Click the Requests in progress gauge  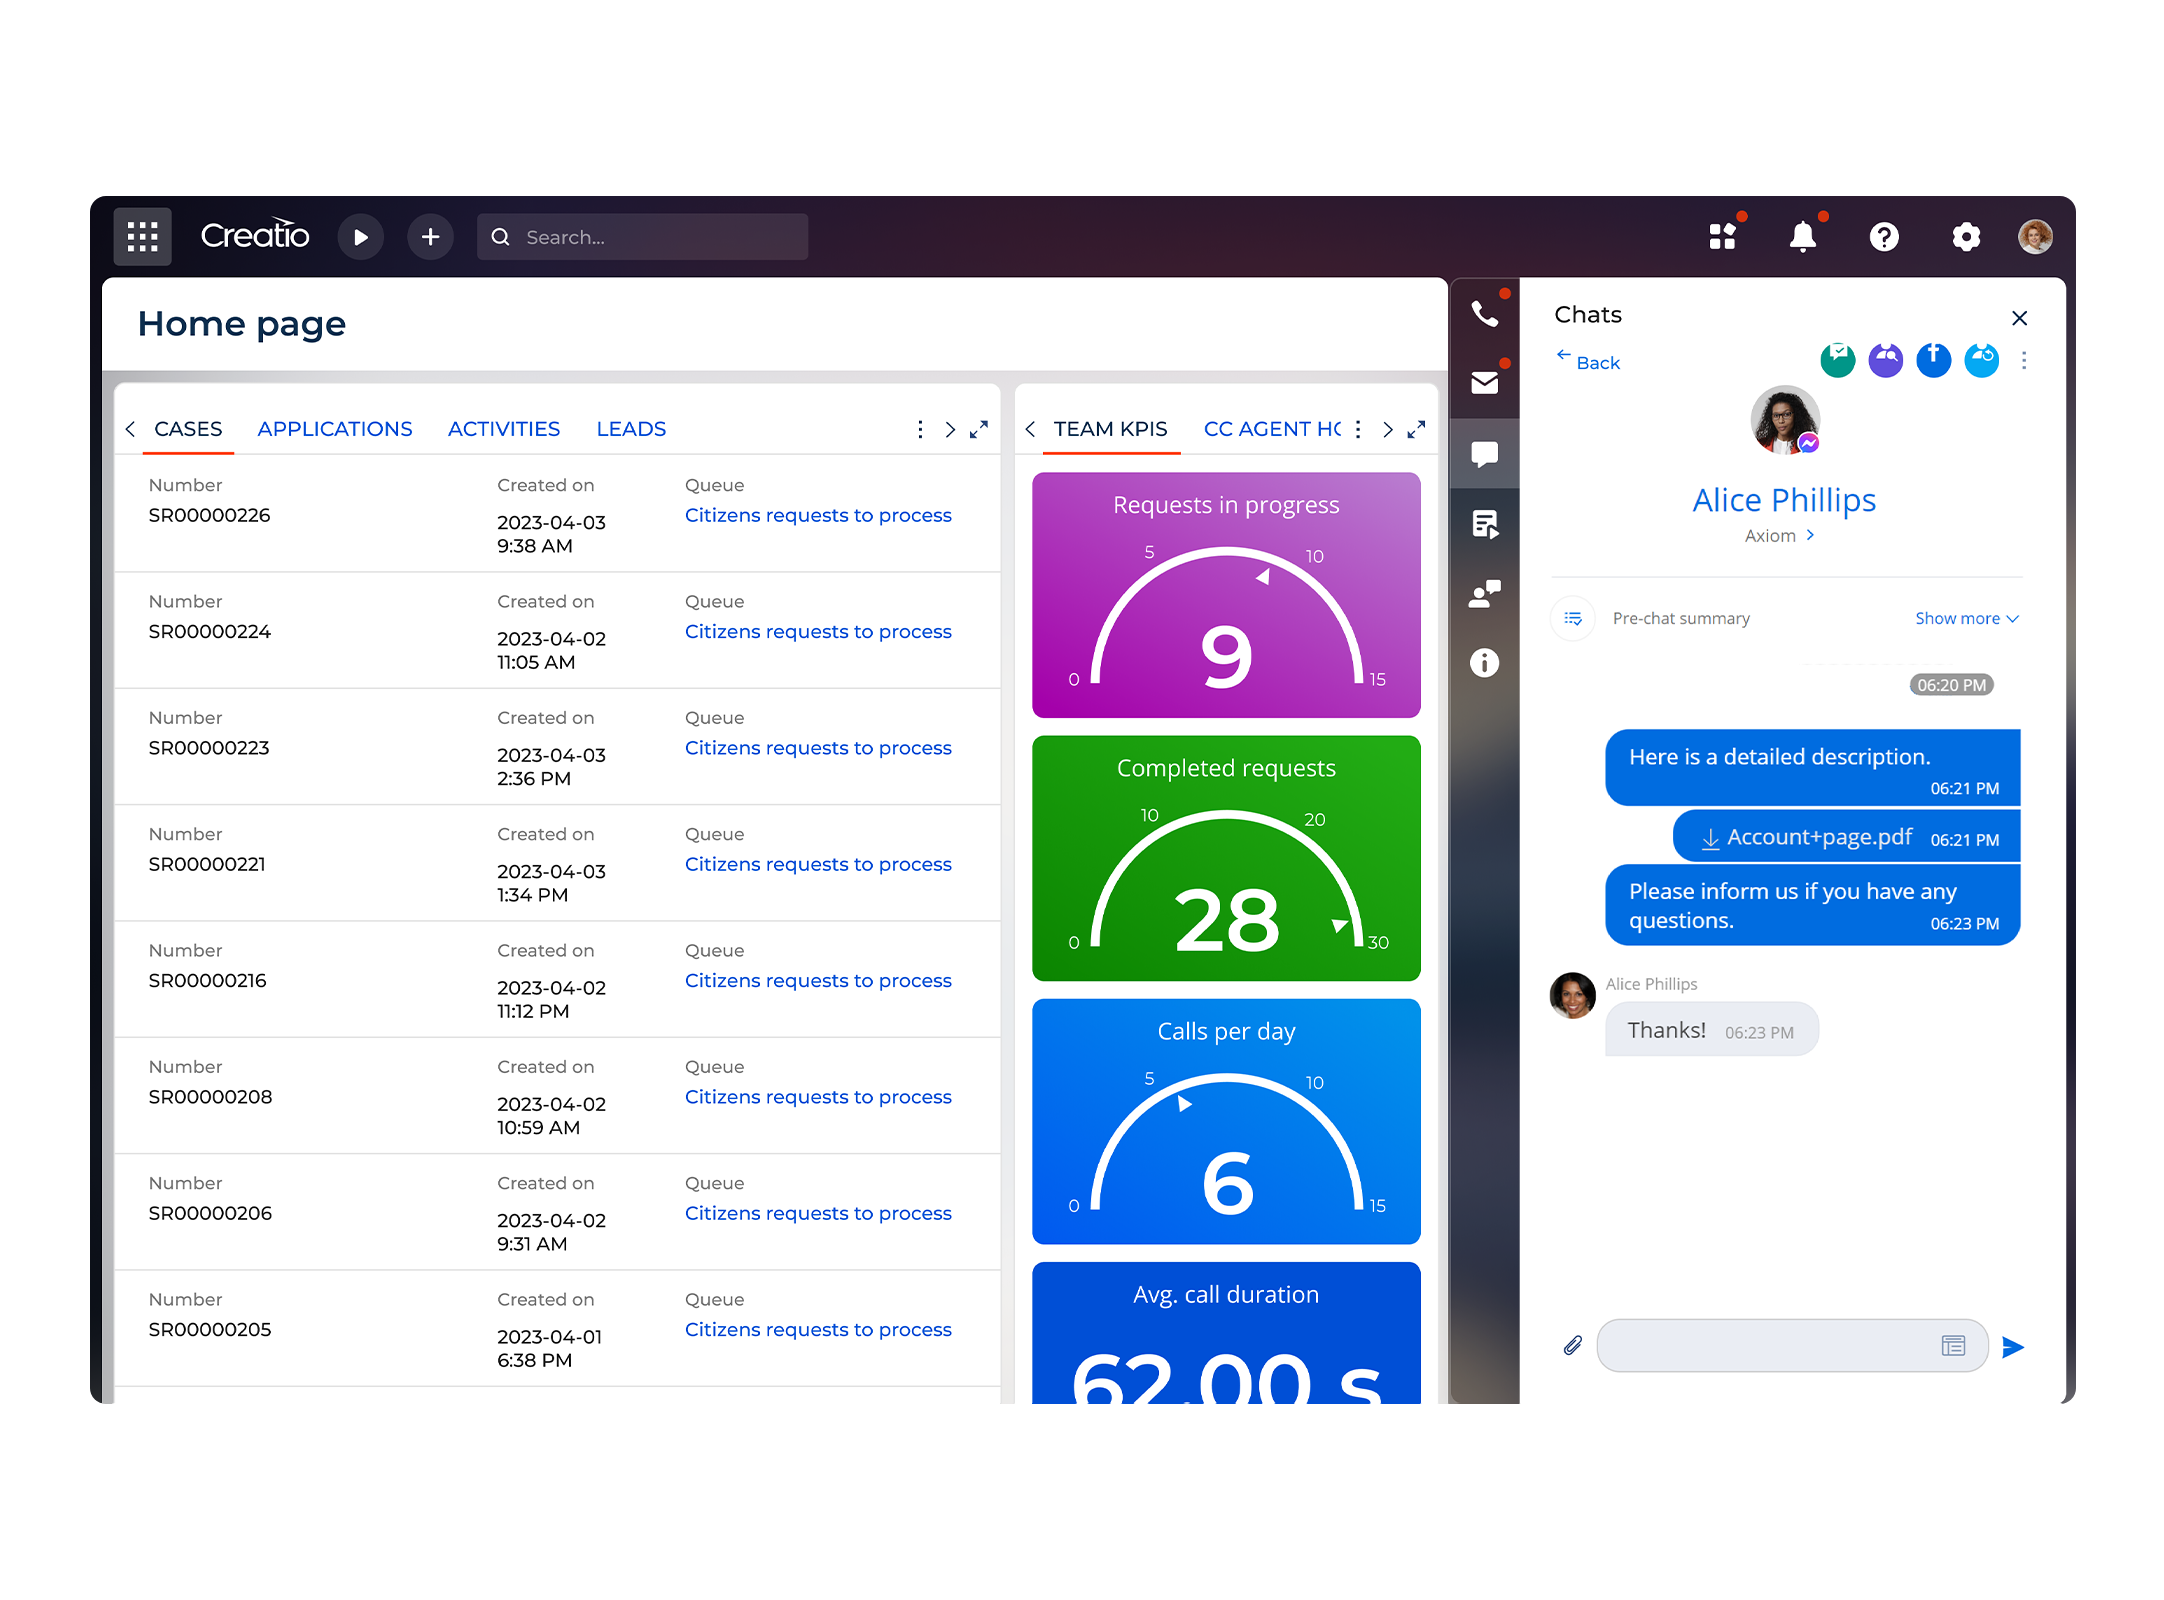click(x=1225, y=596)
